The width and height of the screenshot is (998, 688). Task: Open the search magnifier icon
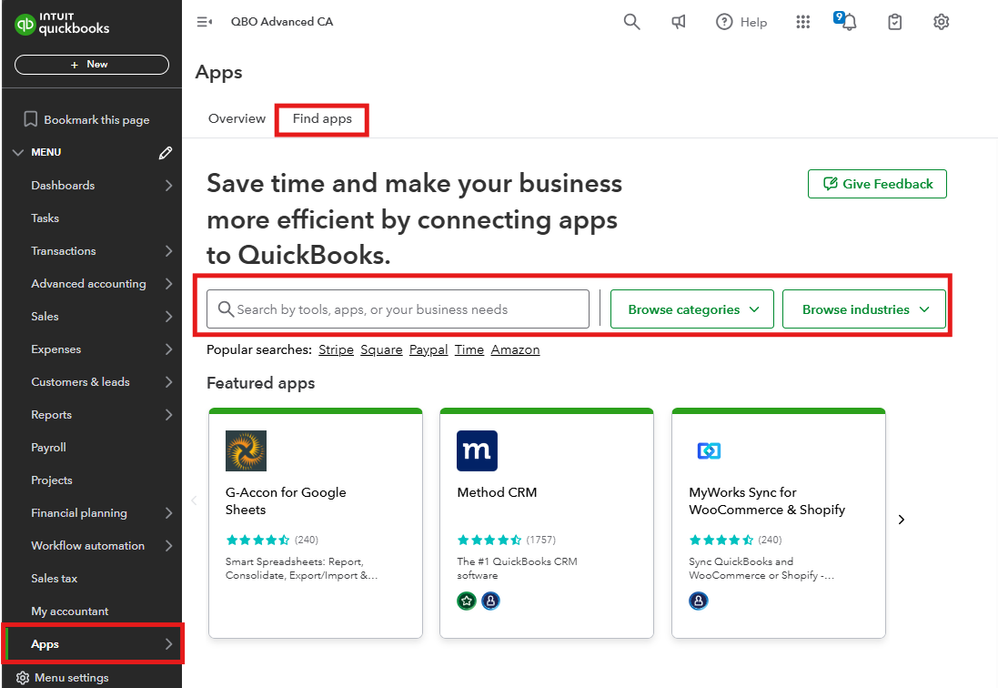pos(631,21)
